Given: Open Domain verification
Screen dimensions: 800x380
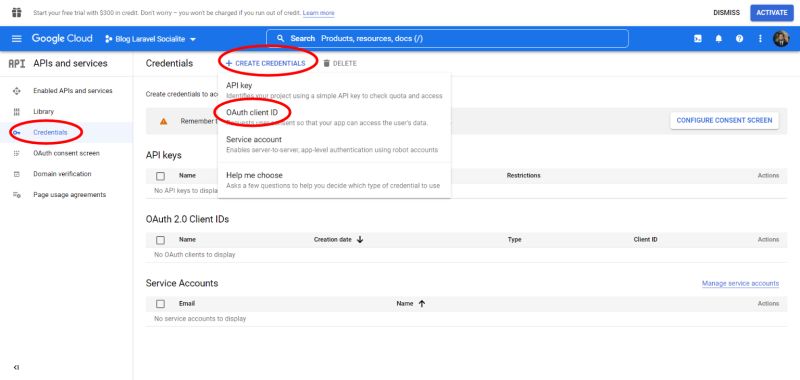Looking at the screenshot, I should pyautogui.click(x=62, y=174).
